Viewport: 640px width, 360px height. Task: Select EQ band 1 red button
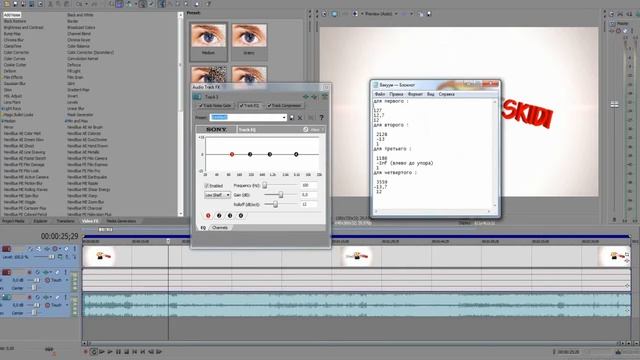pyautogui.click(x=208, y=216)
